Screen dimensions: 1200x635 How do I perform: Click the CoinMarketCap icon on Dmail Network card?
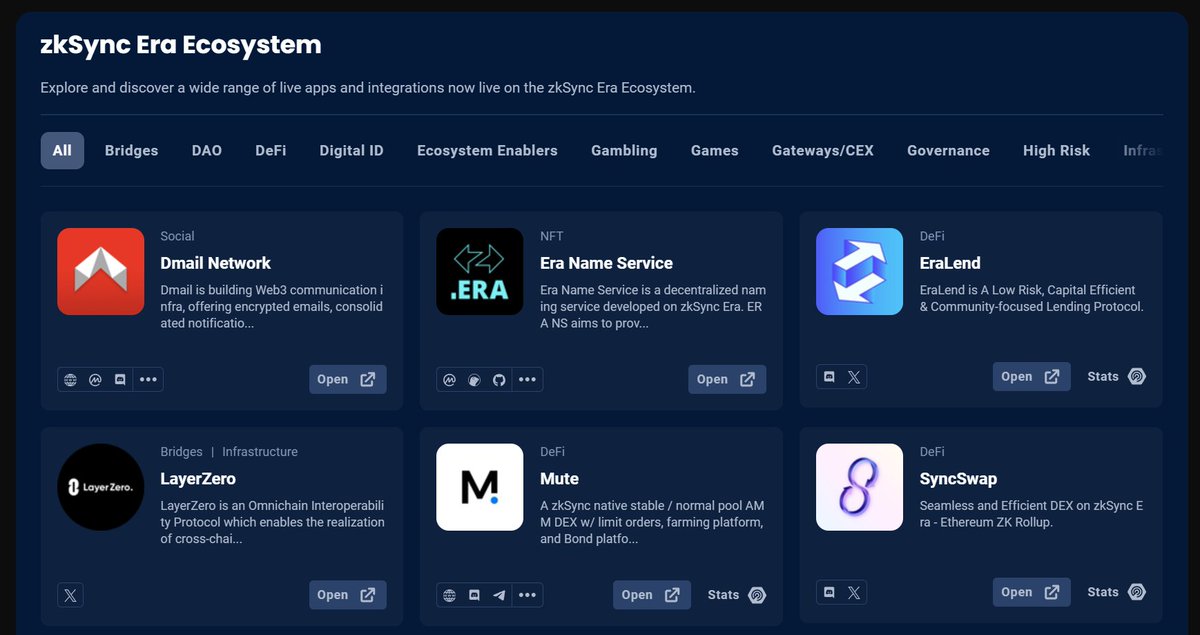95,380
